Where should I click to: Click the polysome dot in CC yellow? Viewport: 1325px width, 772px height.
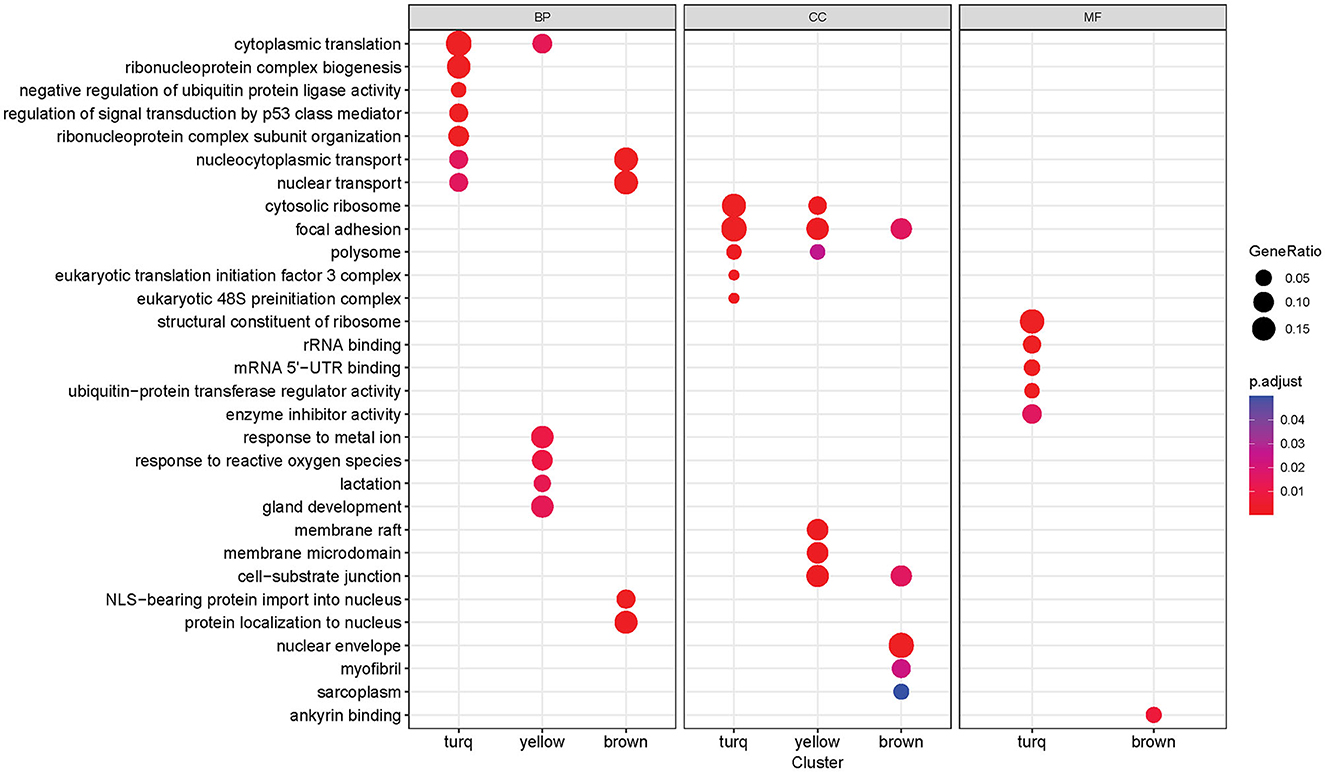click(817, 252)
